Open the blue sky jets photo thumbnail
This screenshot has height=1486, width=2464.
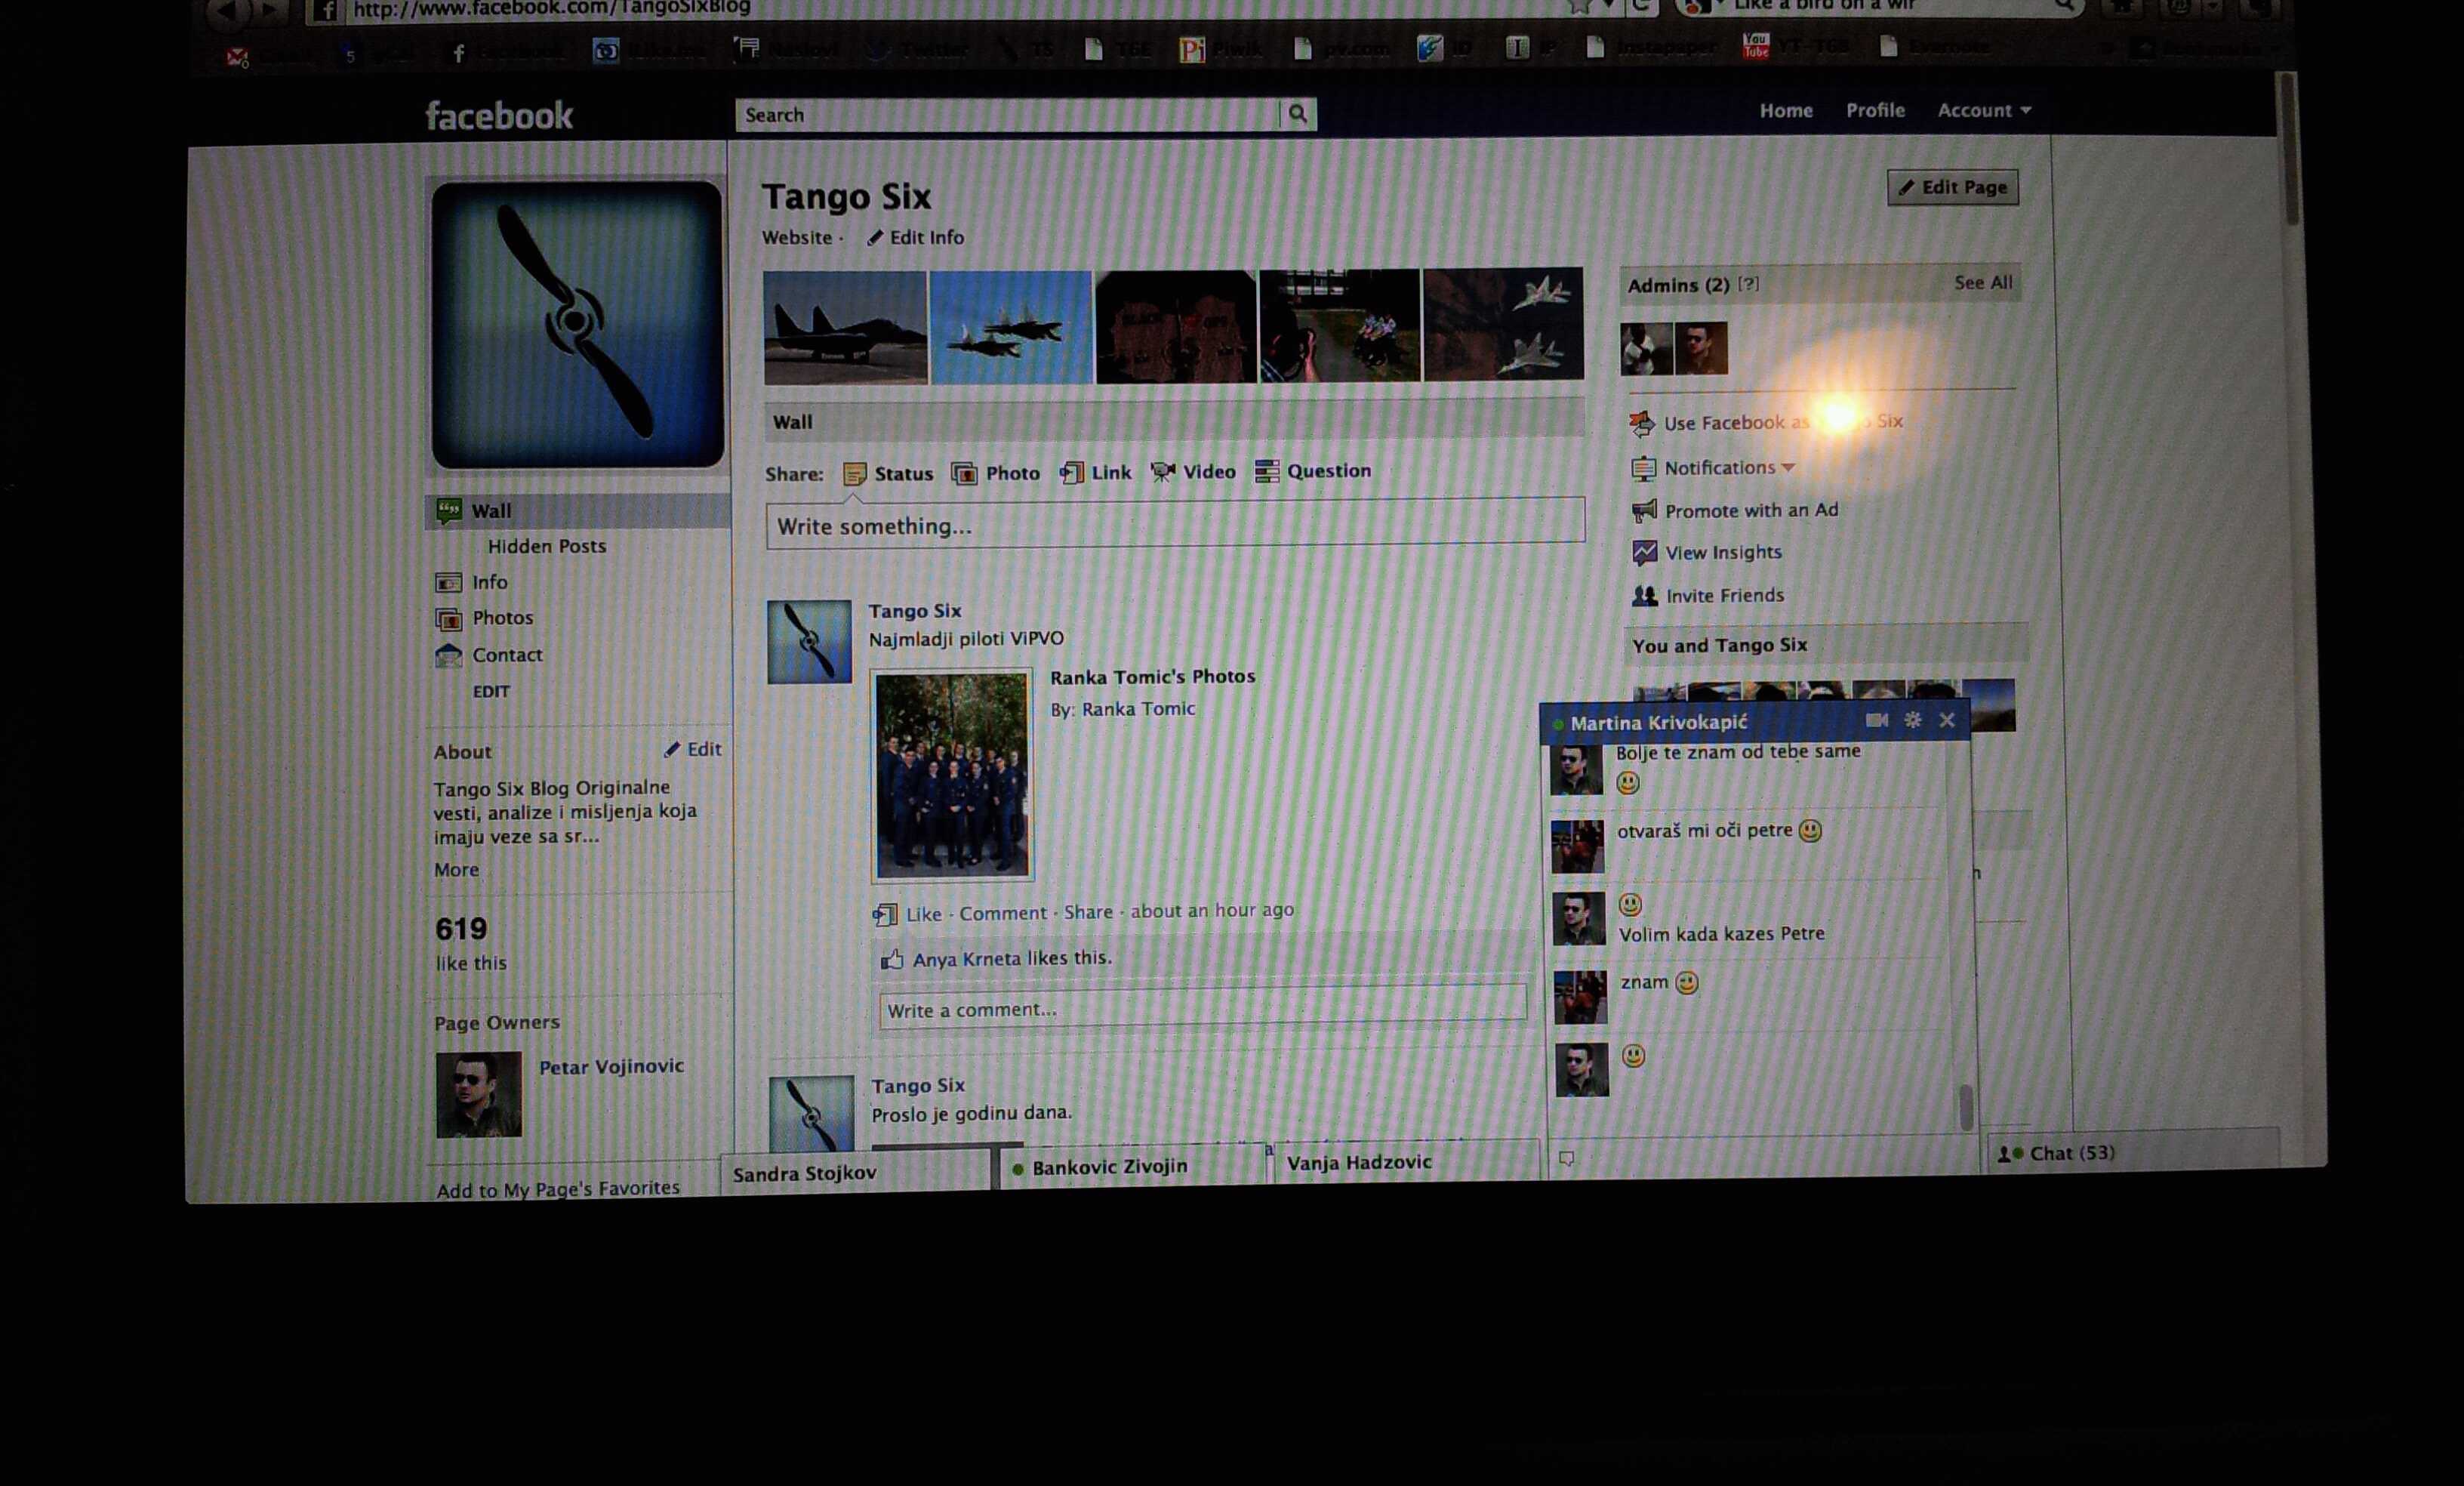pos(1010,327)
